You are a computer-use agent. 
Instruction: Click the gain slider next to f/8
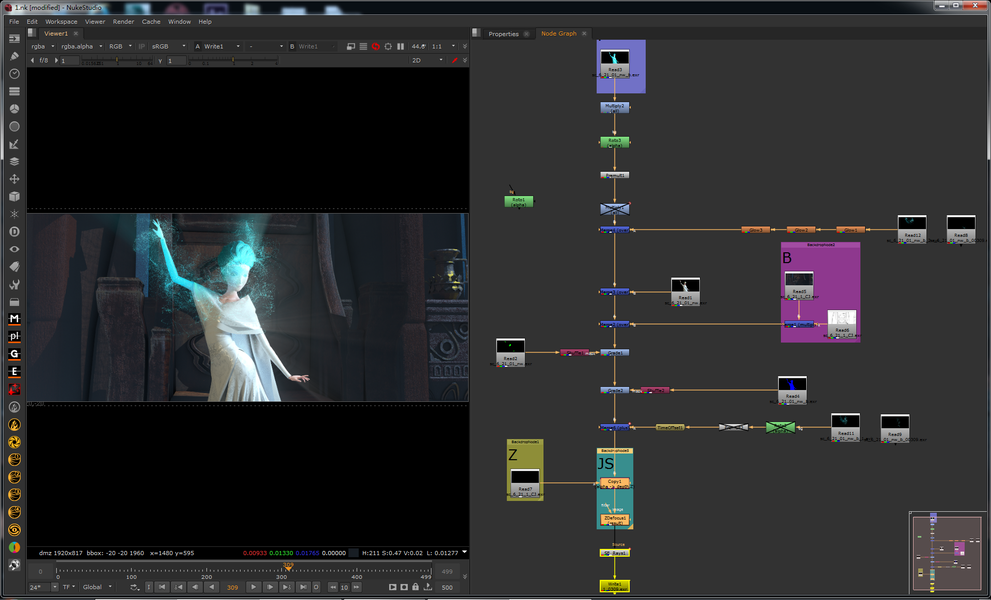coord(117,60)
